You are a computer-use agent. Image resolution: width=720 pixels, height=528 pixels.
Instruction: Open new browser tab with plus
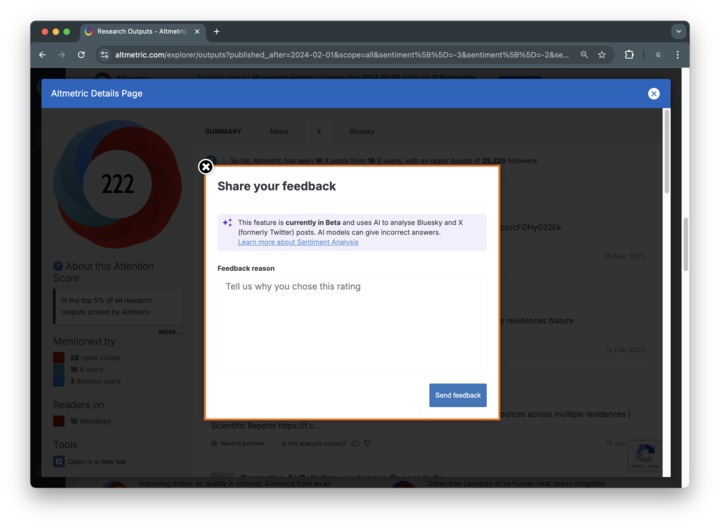pyautogui.click(x=216, y=31)
